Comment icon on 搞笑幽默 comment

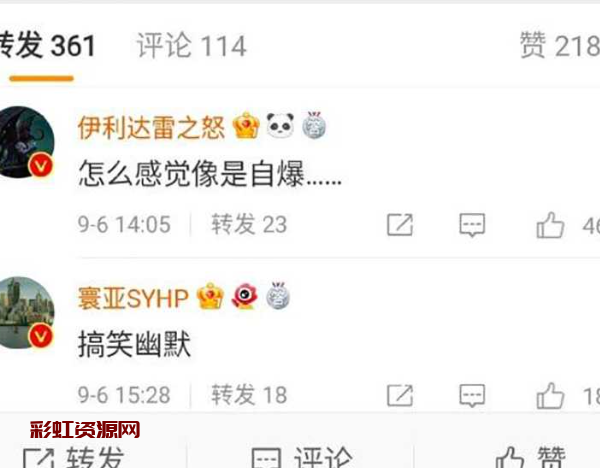click(472, 395)
